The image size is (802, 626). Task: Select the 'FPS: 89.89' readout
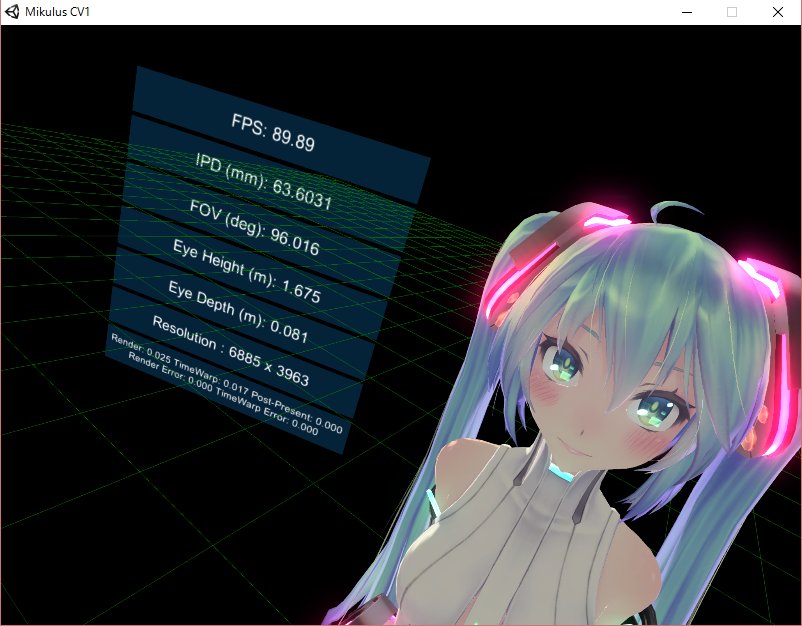click(x=273, y=133)
